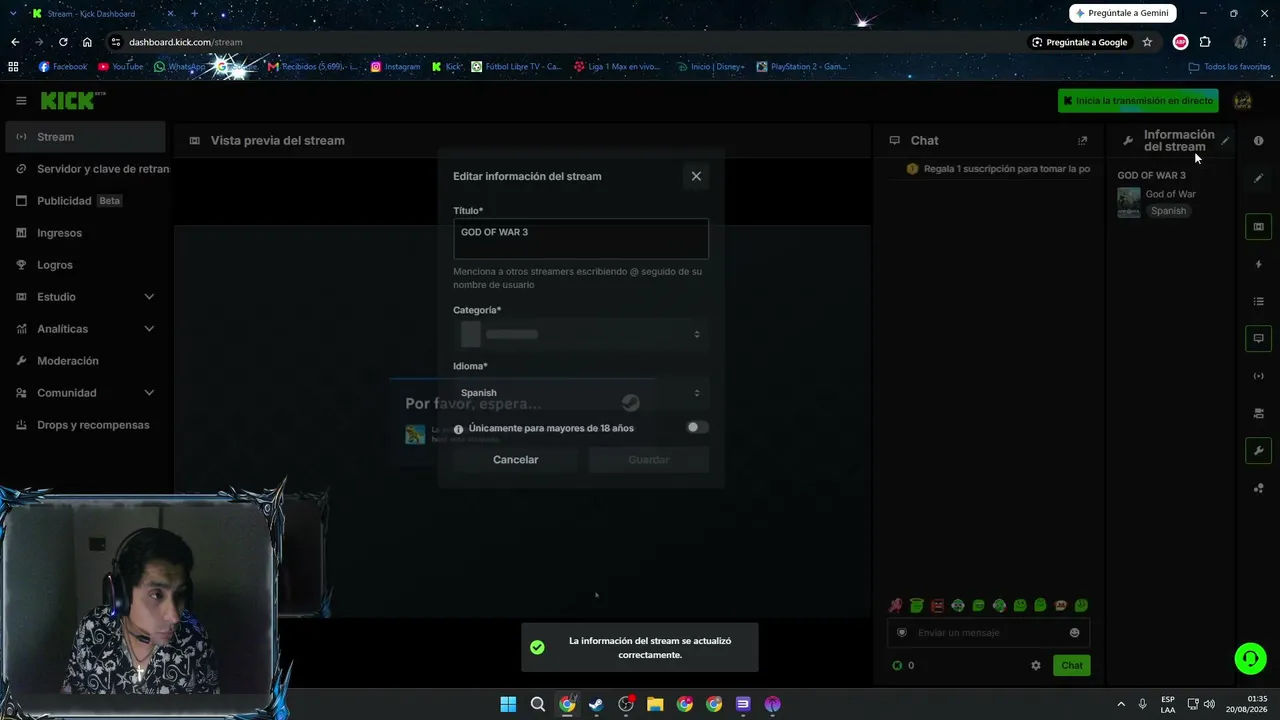Open the Categoría dropdown
The height and width of the screenshot is (720, 1280).
pyautogui.click(x=581, y=334)
